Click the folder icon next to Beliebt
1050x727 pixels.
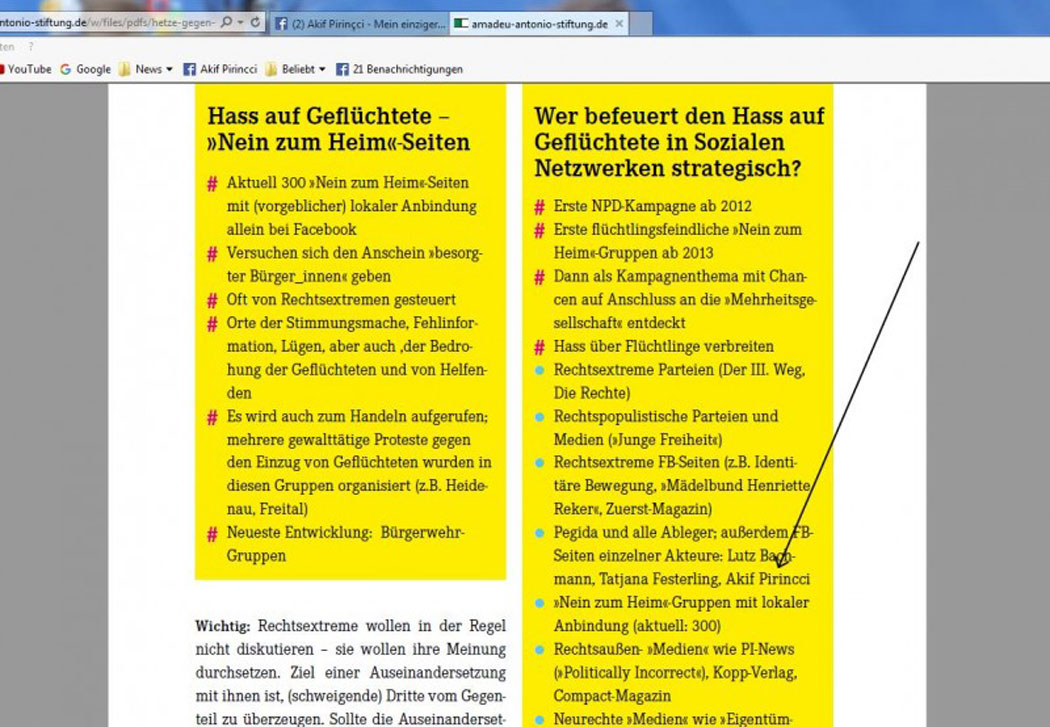coord(271,69)
